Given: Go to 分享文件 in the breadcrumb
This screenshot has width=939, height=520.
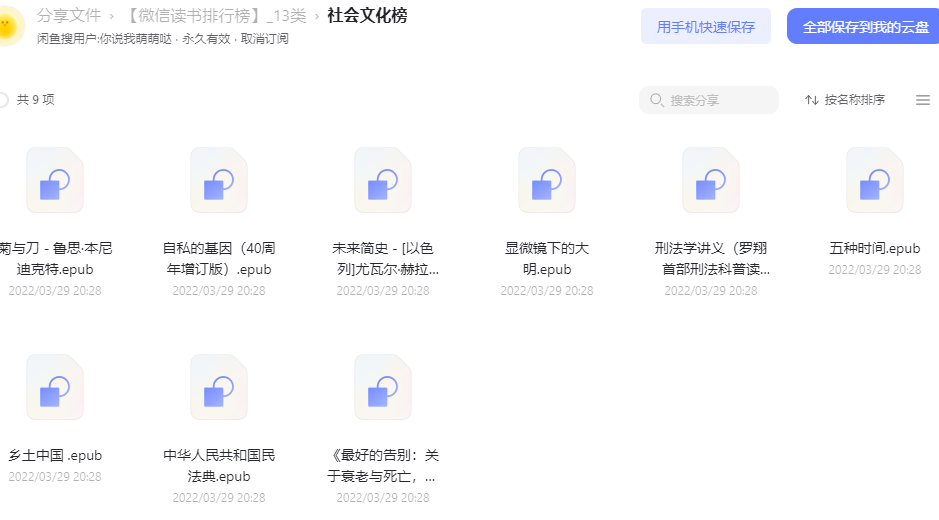Looking at the screenshot, I should (x=69, y=16).
